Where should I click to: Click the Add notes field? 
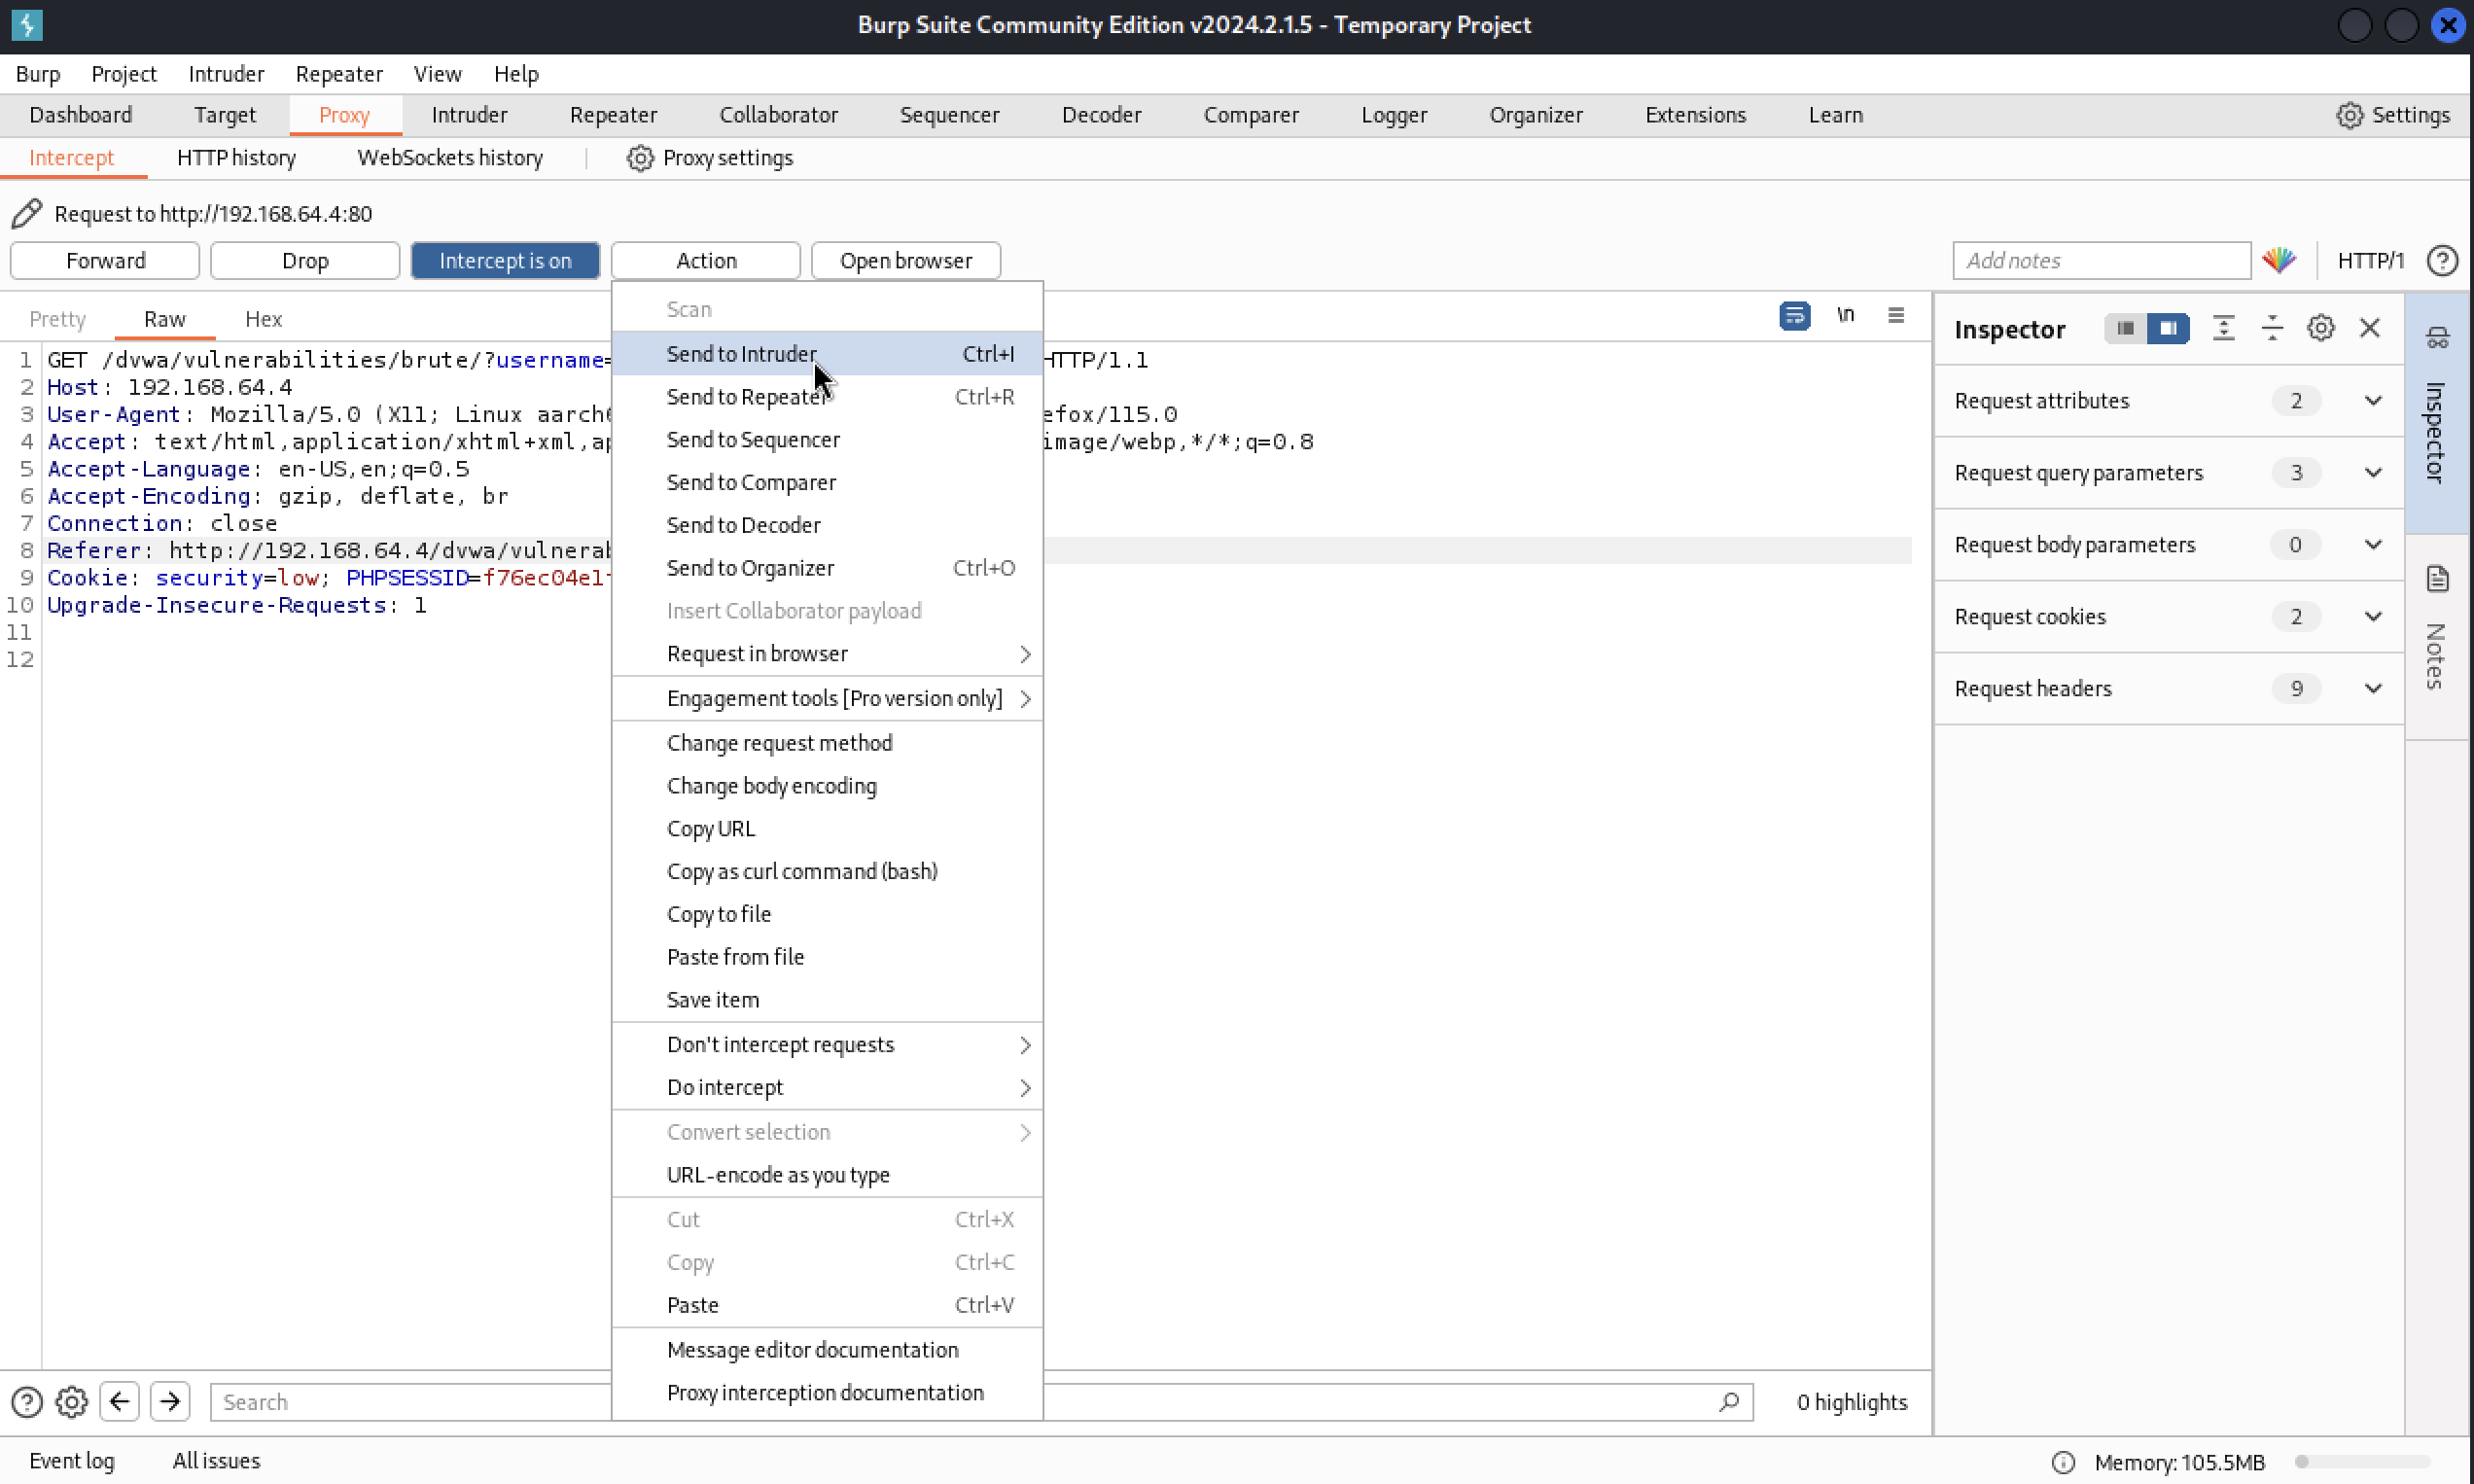pos(2101,261)
